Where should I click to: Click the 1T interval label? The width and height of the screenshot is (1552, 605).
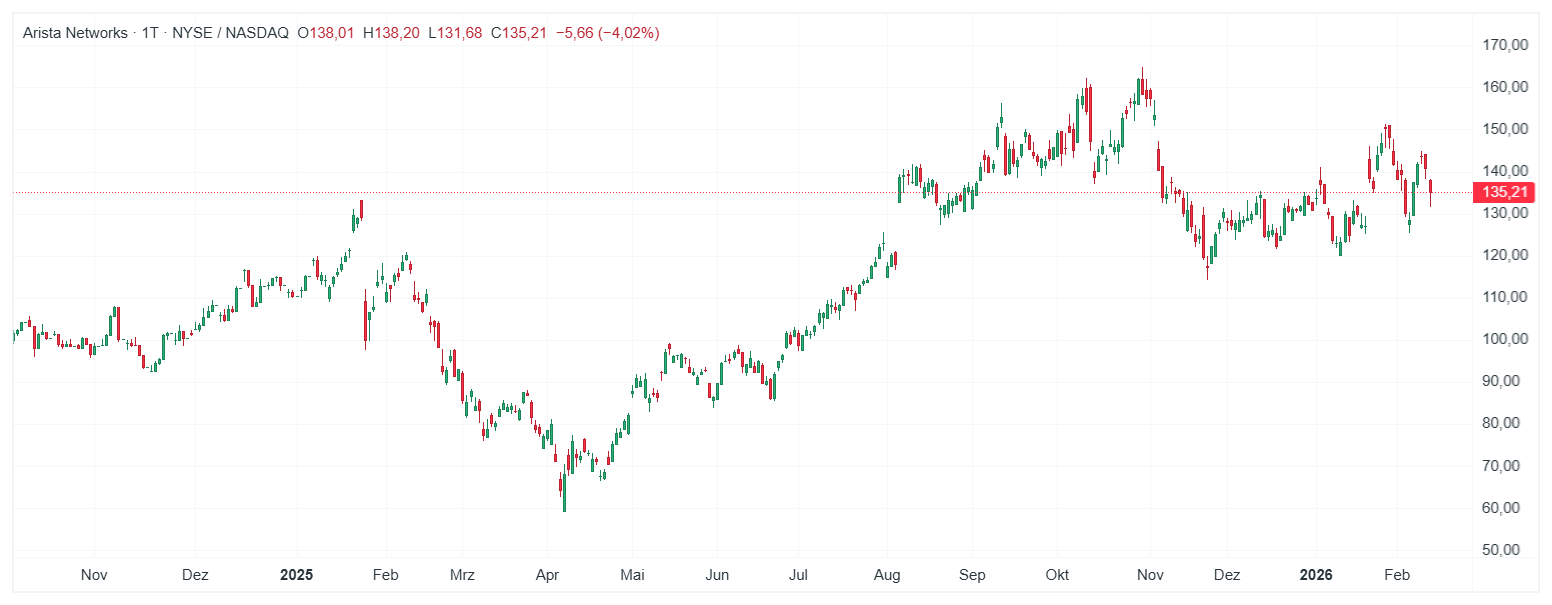pos(150,33)
